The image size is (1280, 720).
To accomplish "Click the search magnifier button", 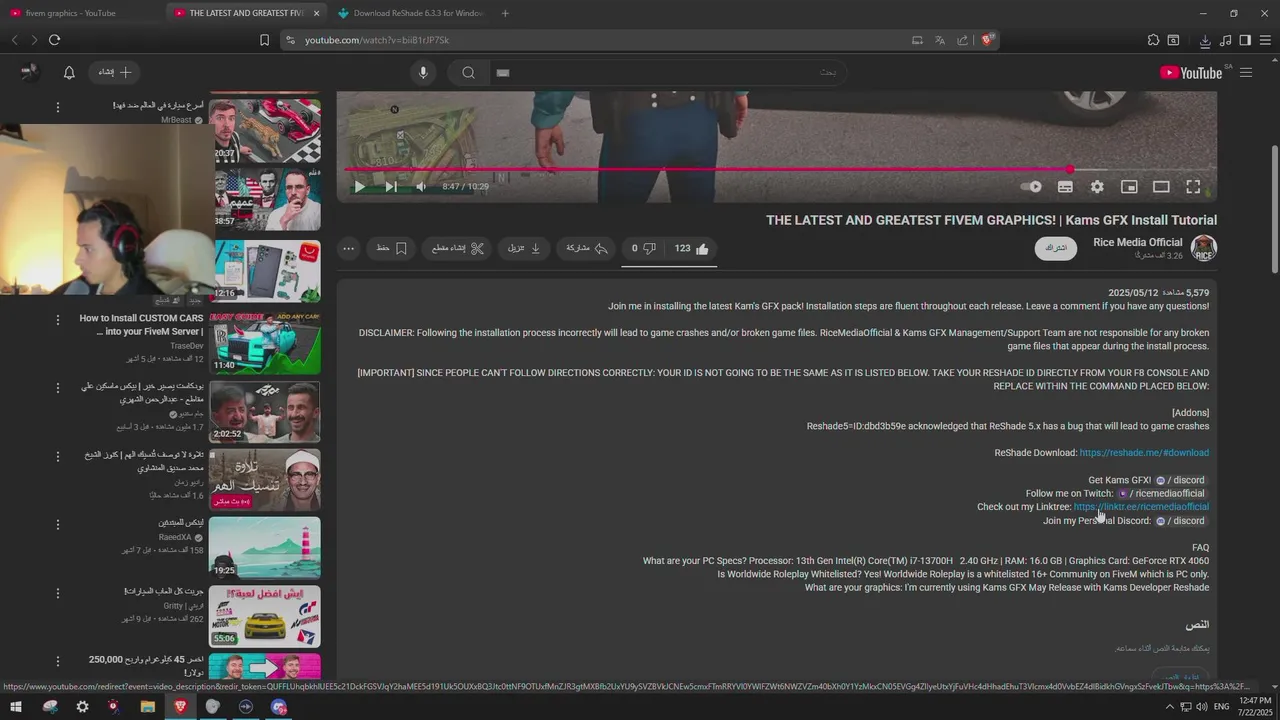I will (468, 73).
